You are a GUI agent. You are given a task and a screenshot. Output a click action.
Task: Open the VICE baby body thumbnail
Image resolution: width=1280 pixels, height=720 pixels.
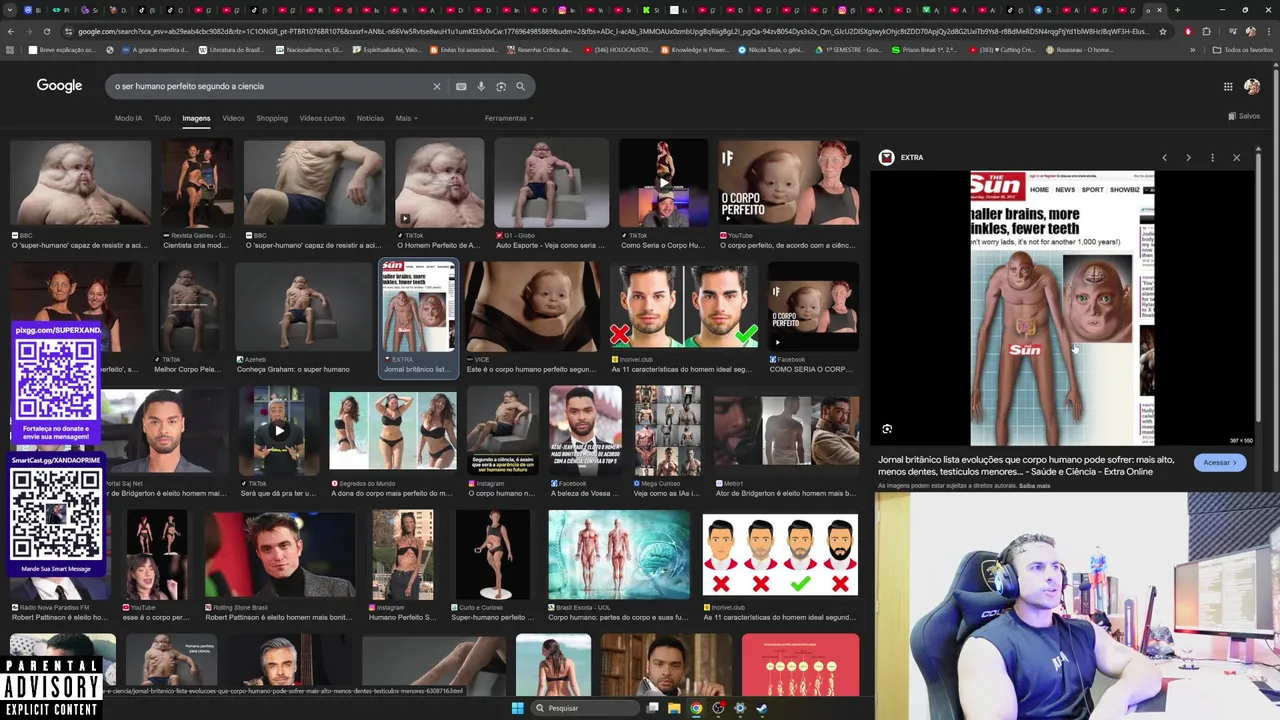533,307
